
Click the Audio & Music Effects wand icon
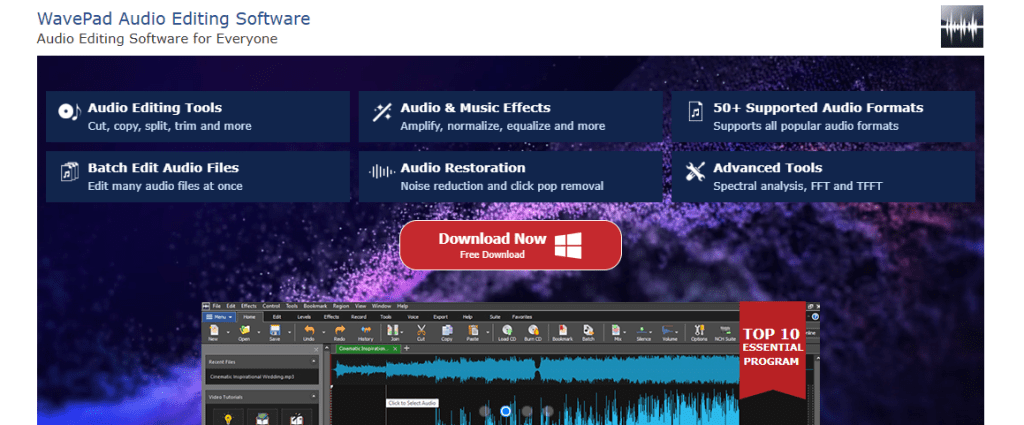381,112
